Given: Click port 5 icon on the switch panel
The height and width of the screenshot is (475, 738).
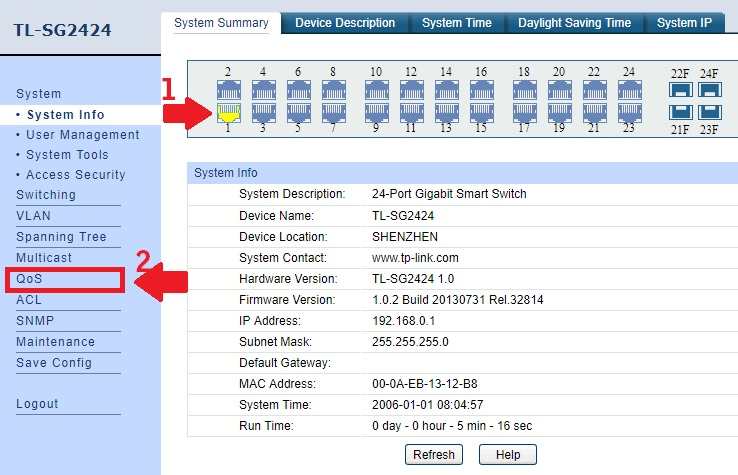Looking at the screenshot, I should (299, 113).
